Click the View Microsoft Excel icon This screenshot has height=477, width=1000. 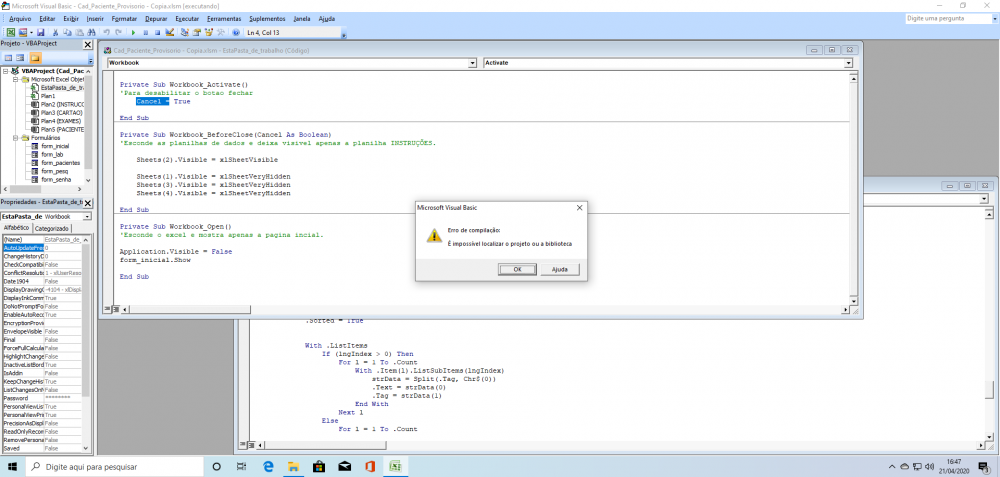[9, 32]
